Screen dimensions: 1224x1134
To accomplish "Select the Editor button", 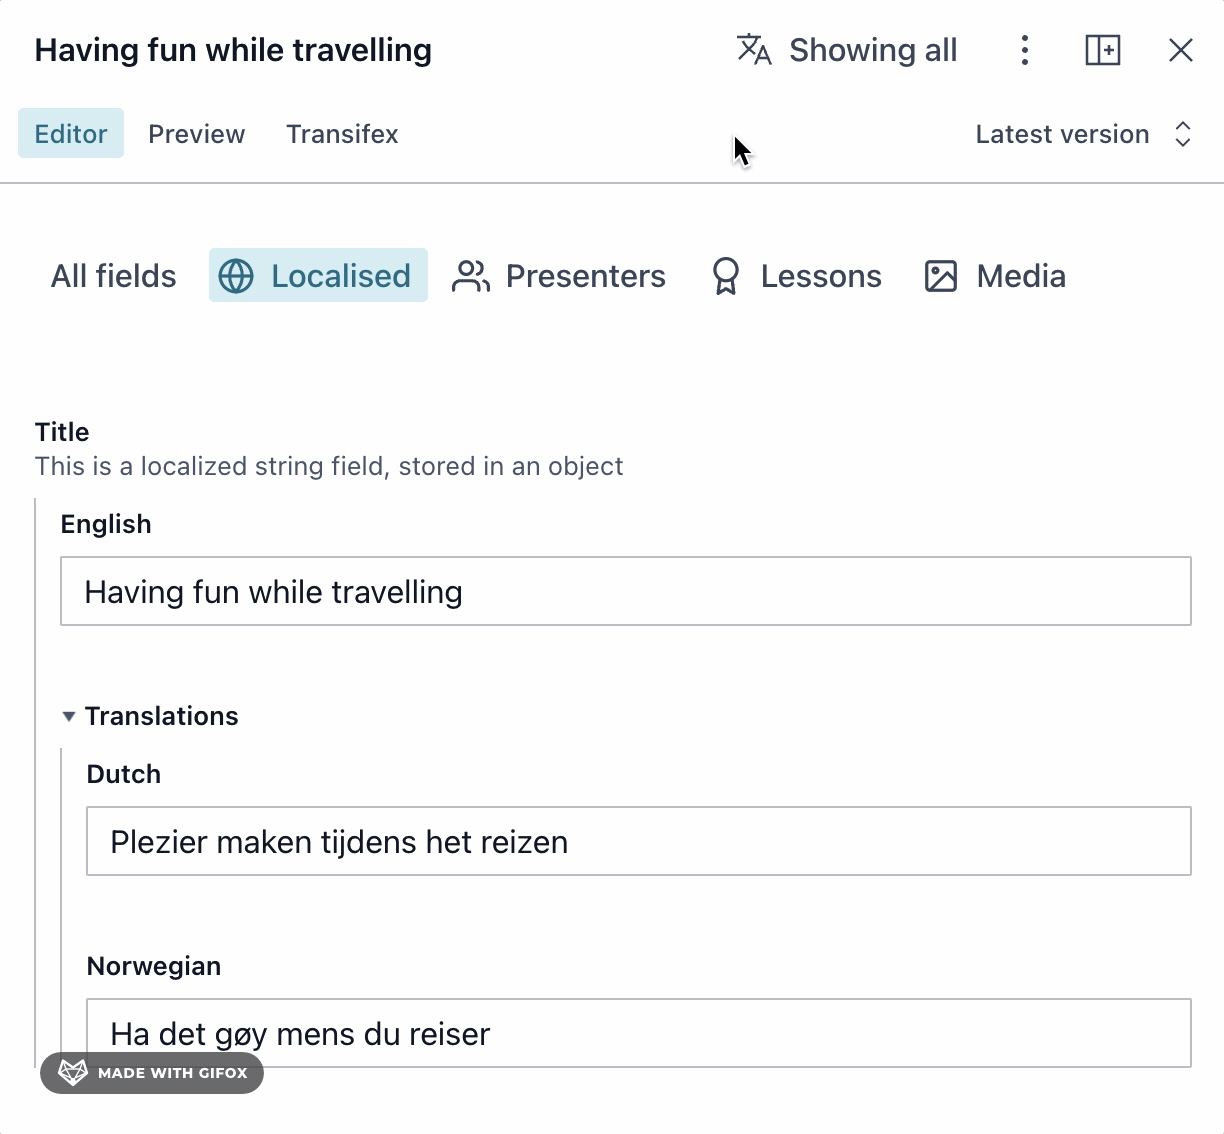I will click(70, 133).
